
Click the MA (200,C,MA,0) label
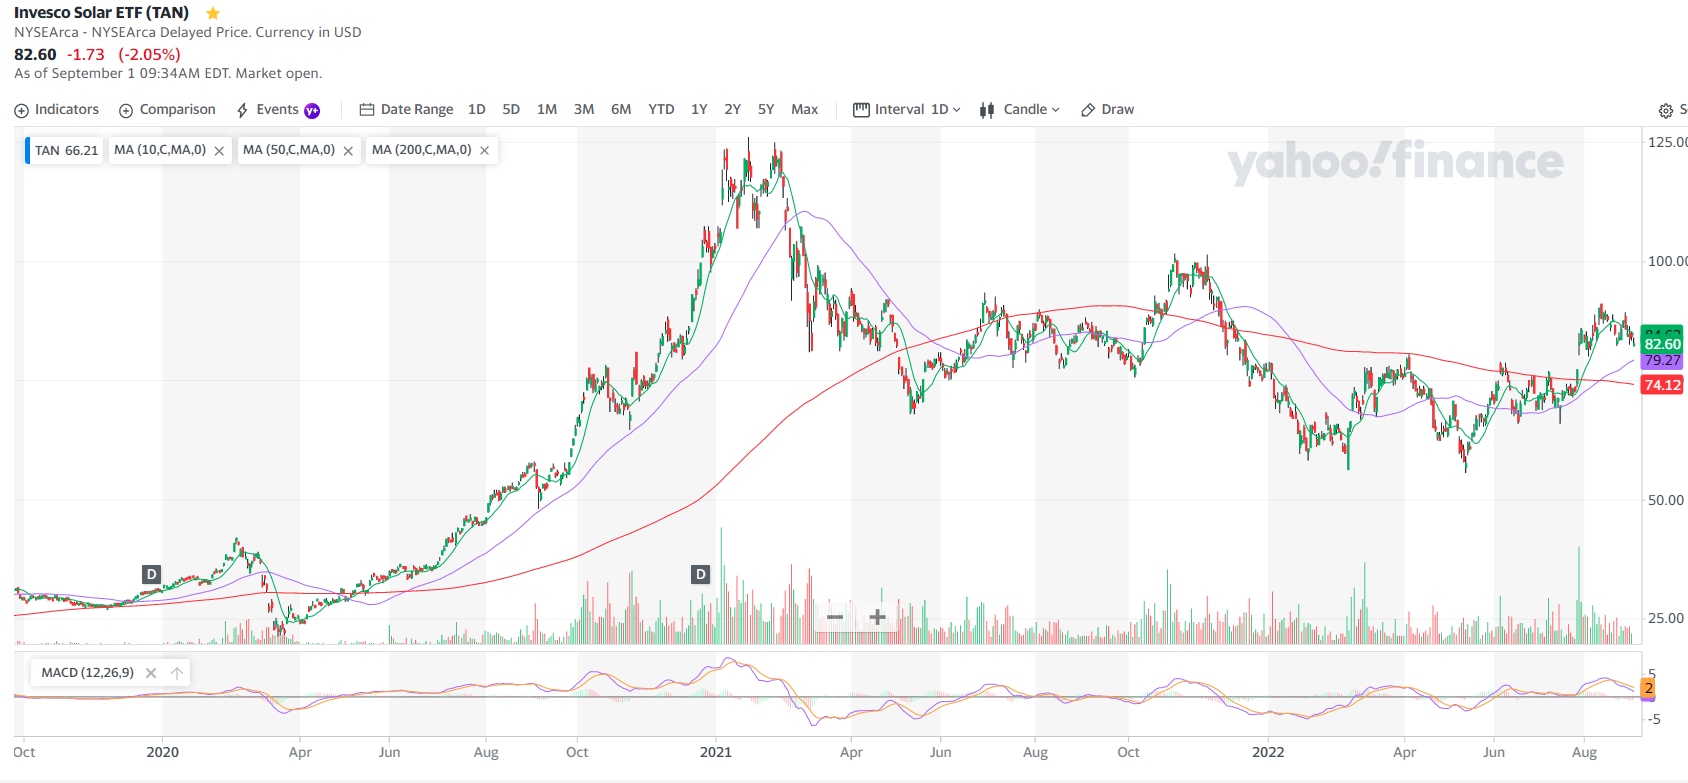[422, 150]
